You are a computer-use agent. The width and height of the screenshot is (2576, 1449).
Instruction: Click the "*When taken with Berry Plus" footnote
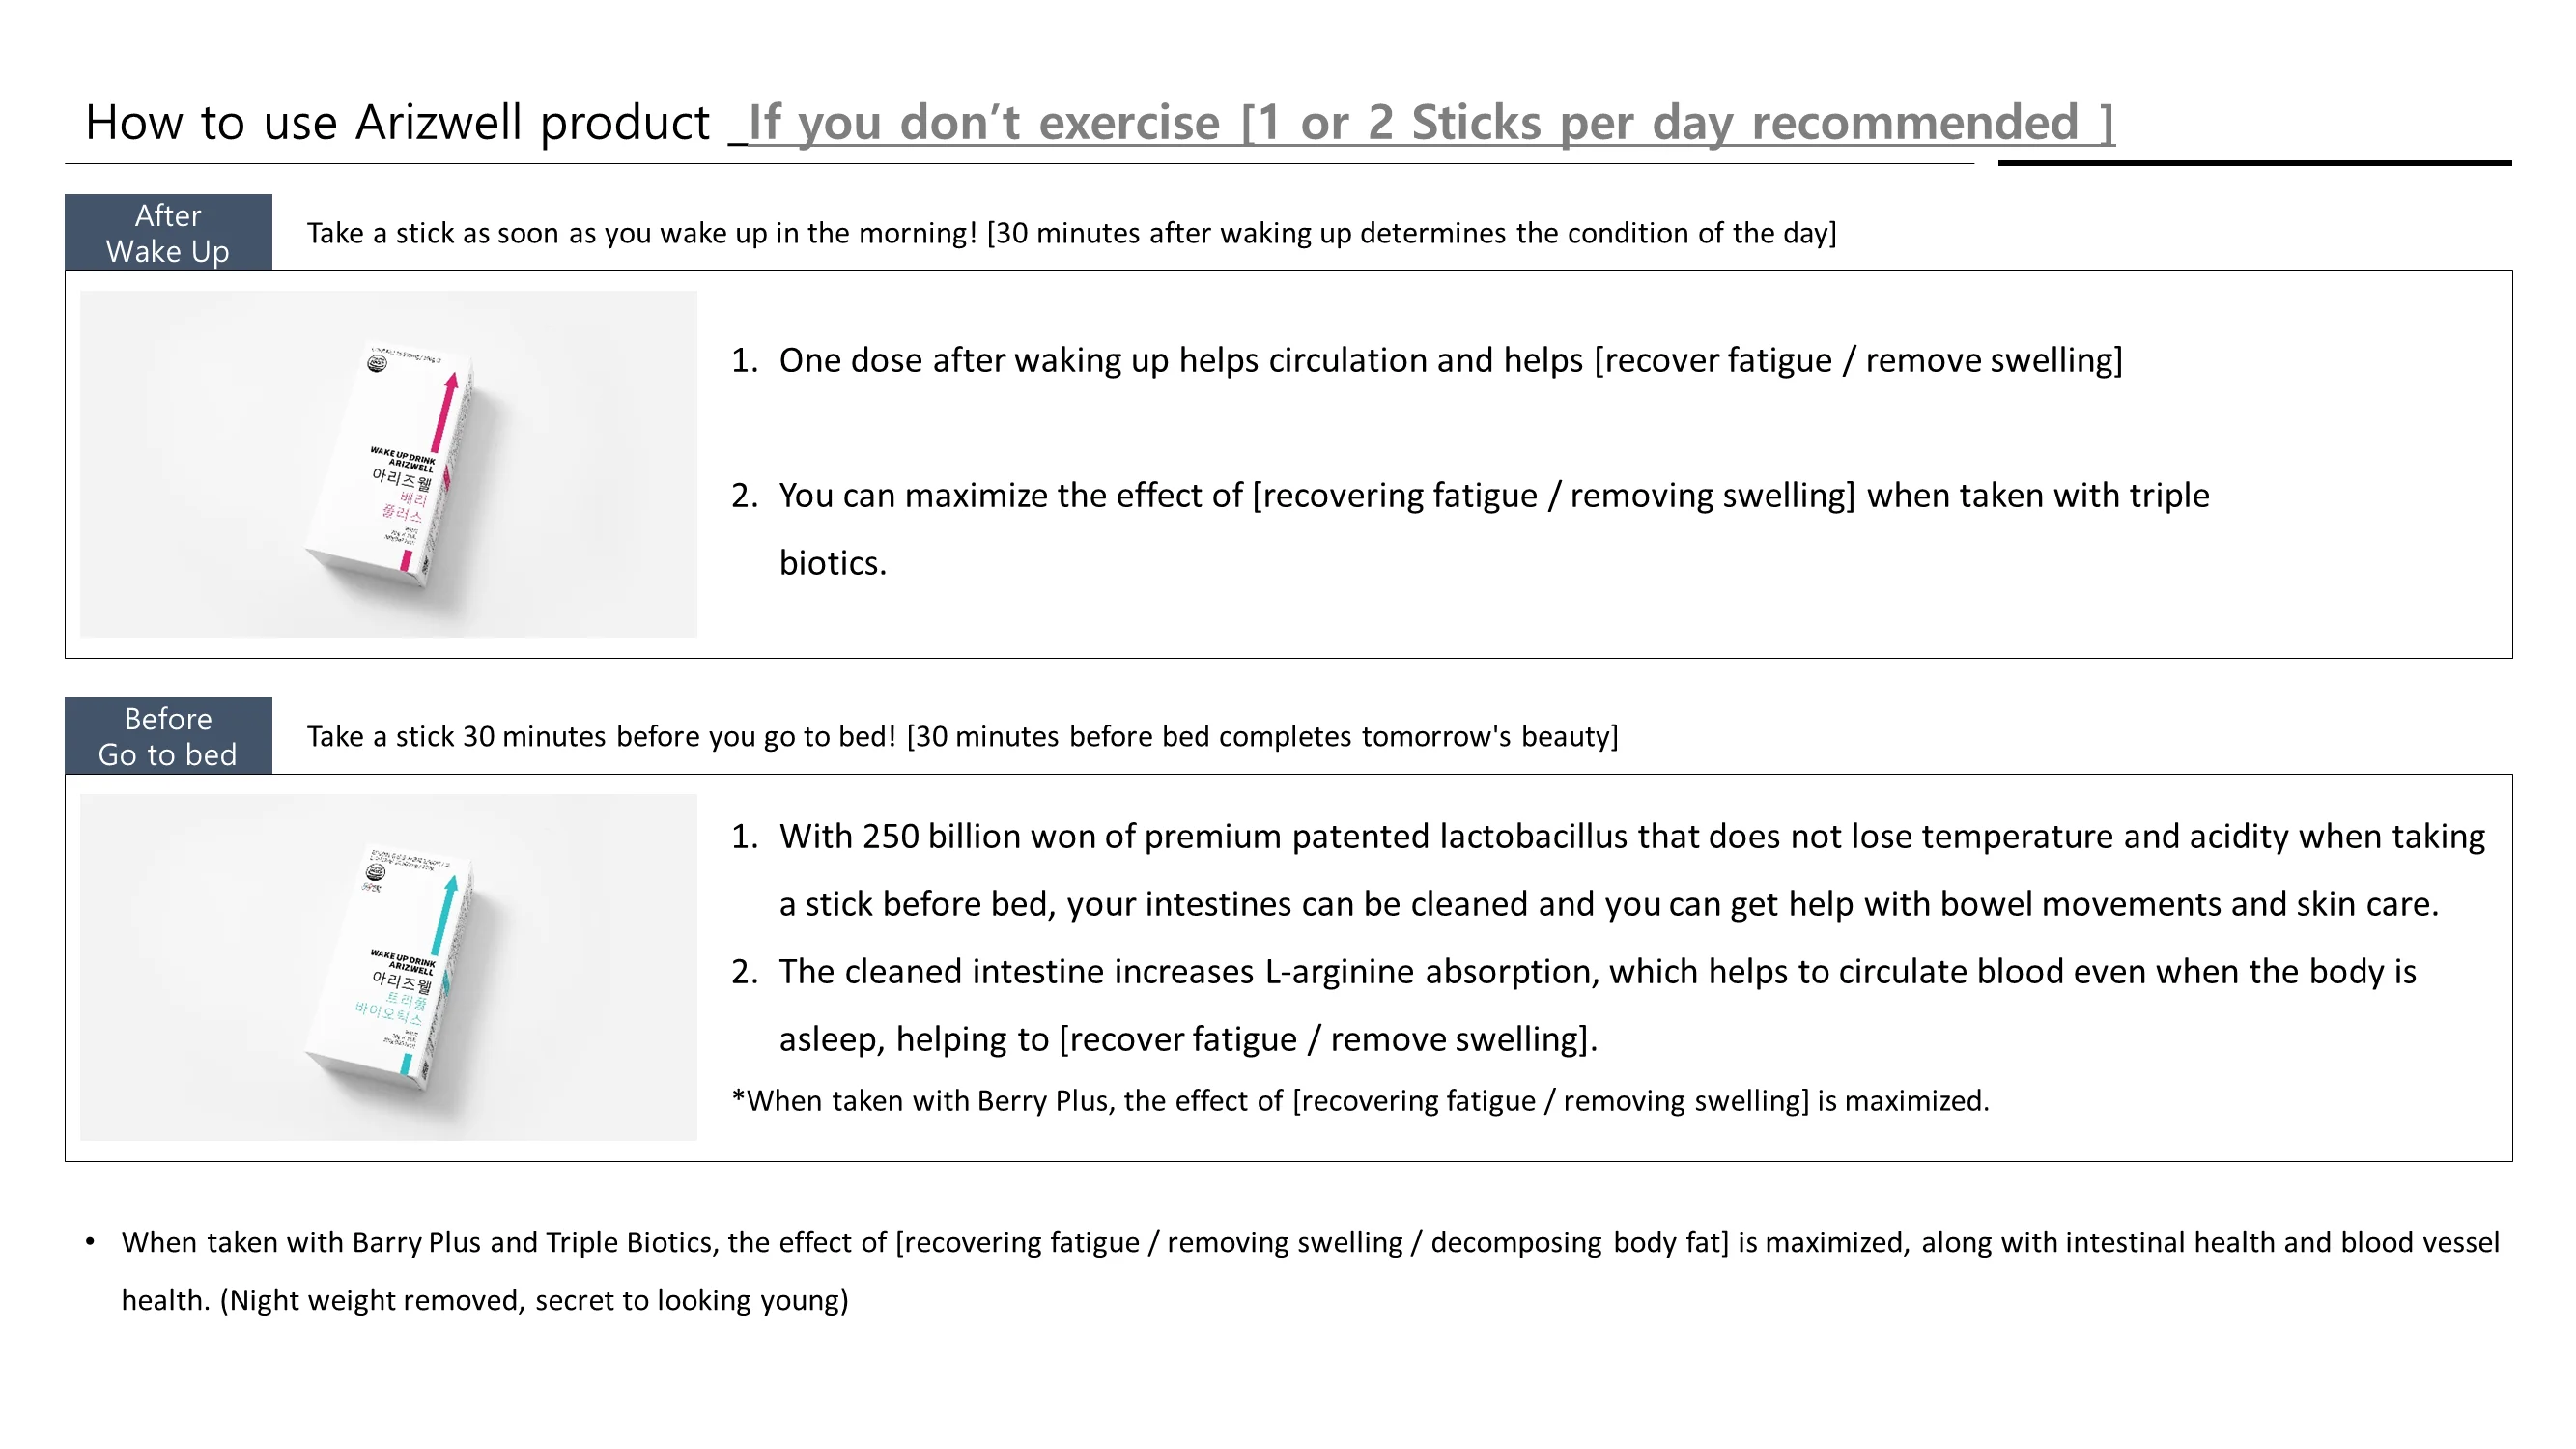pos(1360,1101)
